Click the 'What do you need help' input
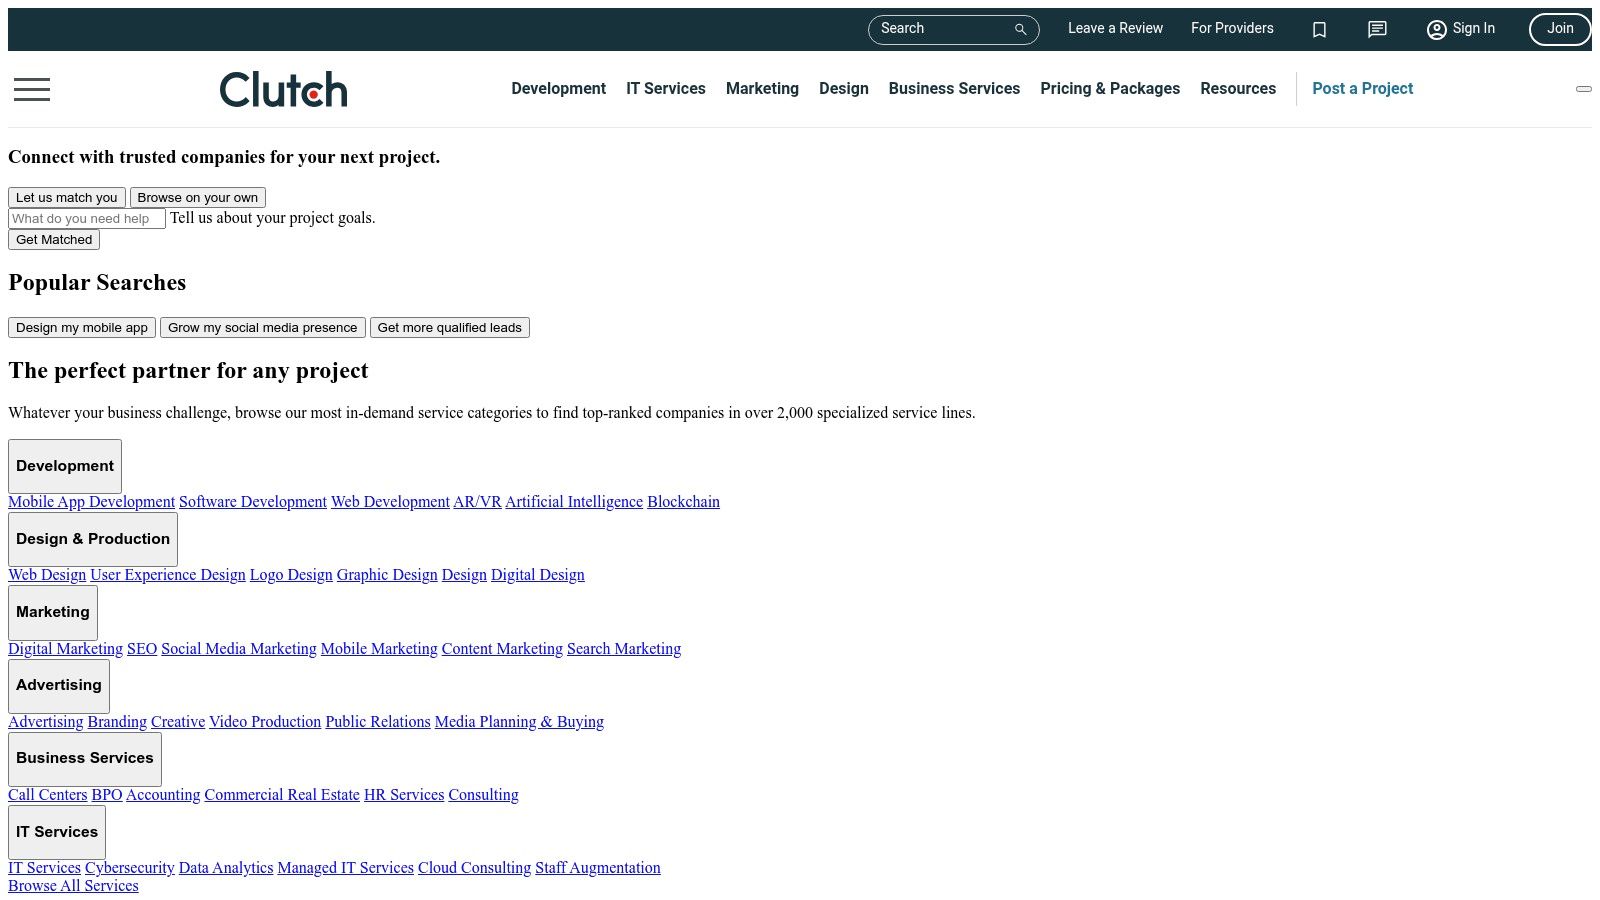The image size is (1600, 900). (x=87, y=218)
